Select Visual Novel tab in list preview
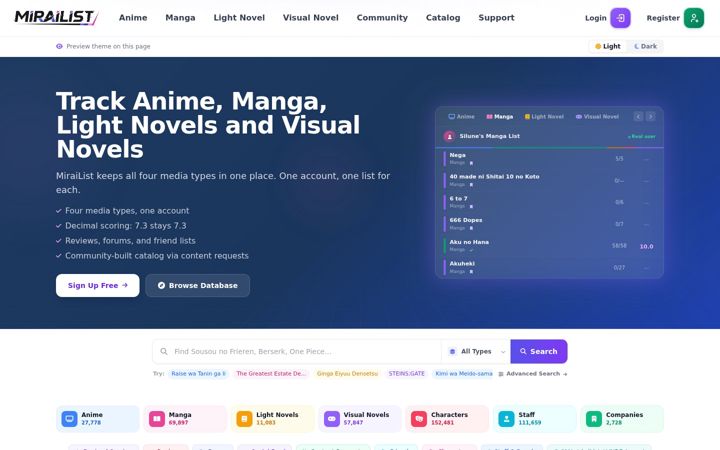This screenshot has width=720, height=450. click(597, 117)
